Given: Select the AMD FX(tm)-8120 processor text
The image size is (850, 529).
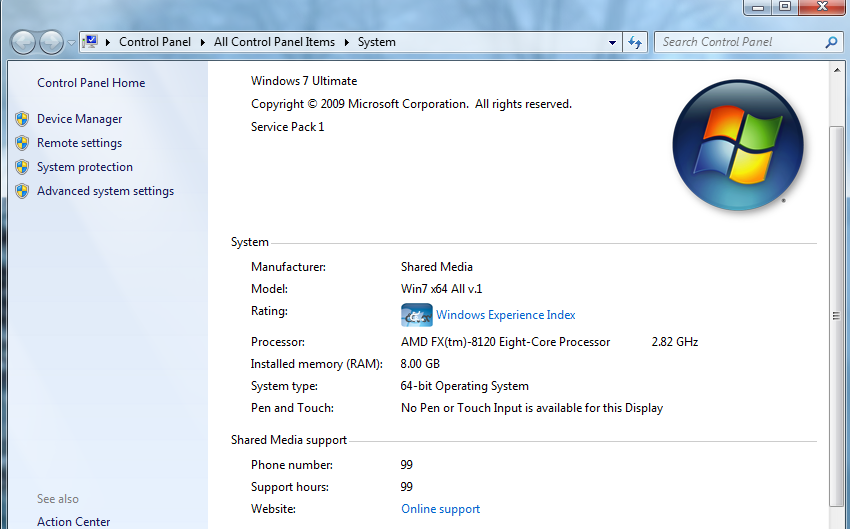Looking at the screenshot, I should click(505, 342).
